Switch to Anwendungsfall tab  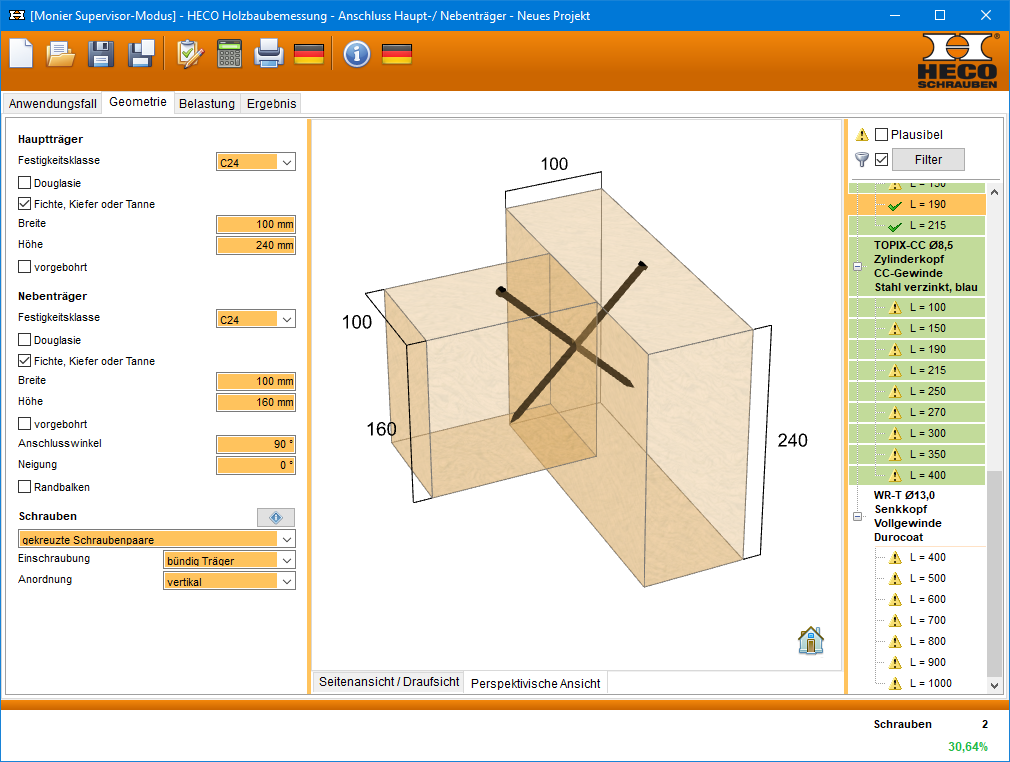click(x=53, y=104)
